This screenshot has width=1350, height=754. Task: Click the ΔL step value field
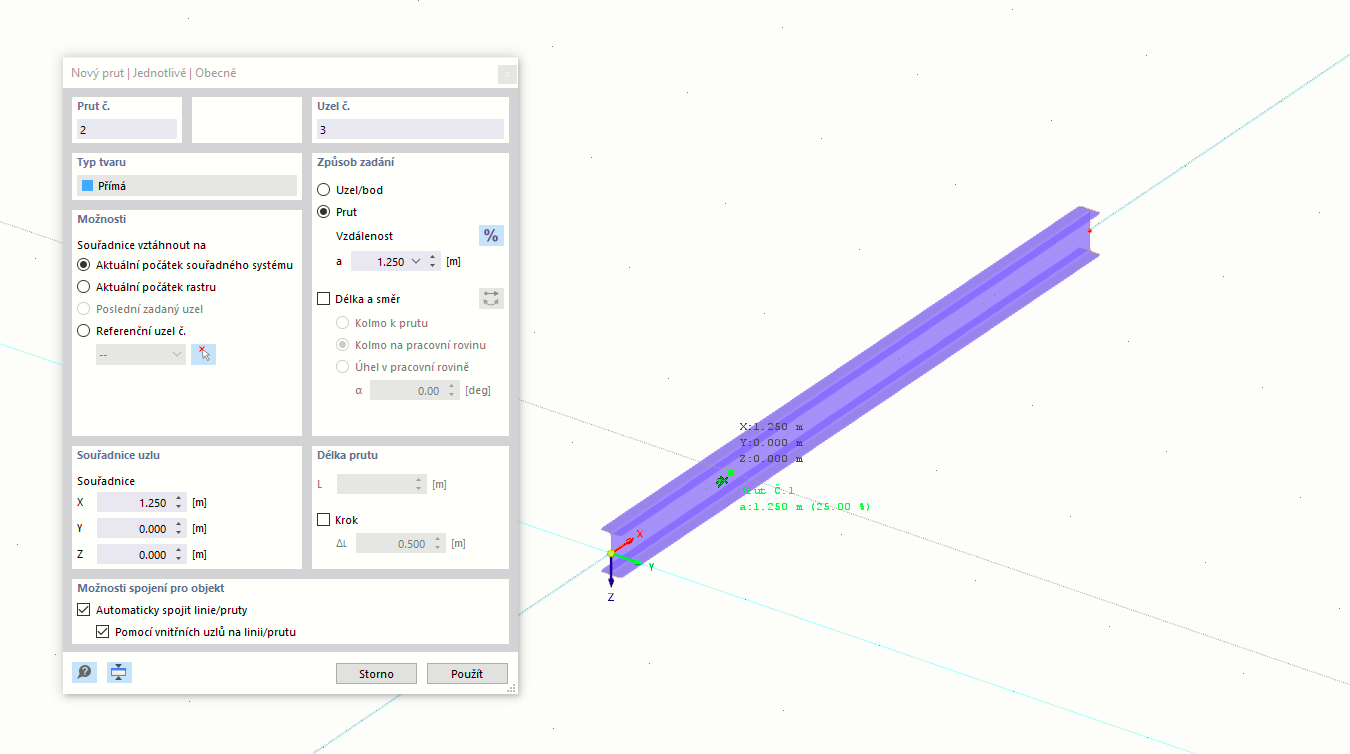point(396,544)
